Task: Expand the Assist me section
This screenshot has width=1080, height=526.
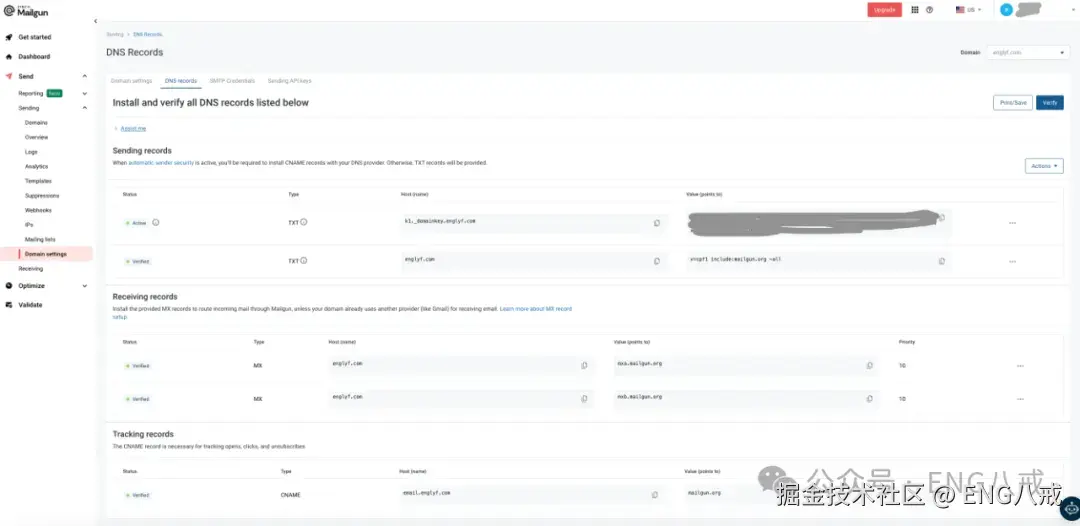Action: tap(133, 129)
